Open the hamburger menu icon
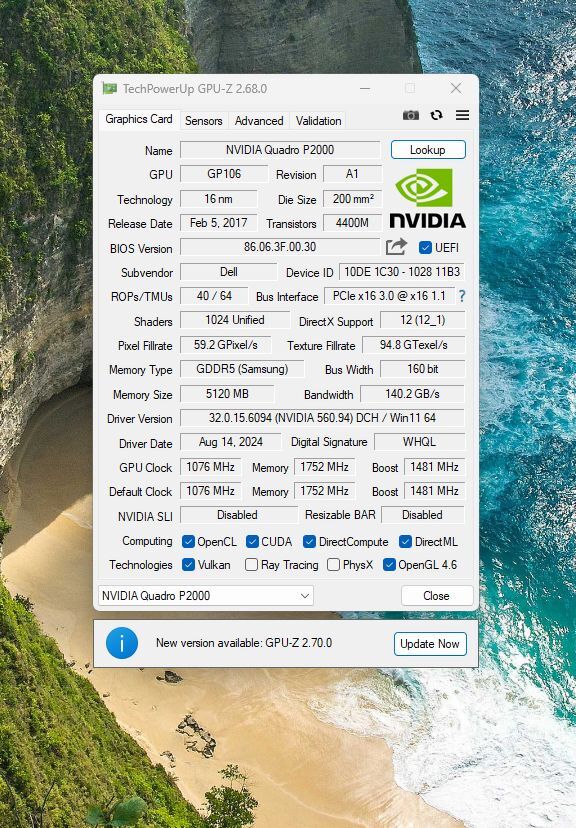The width and height of the screenshot is (576, 828). (x=462, y=115)
